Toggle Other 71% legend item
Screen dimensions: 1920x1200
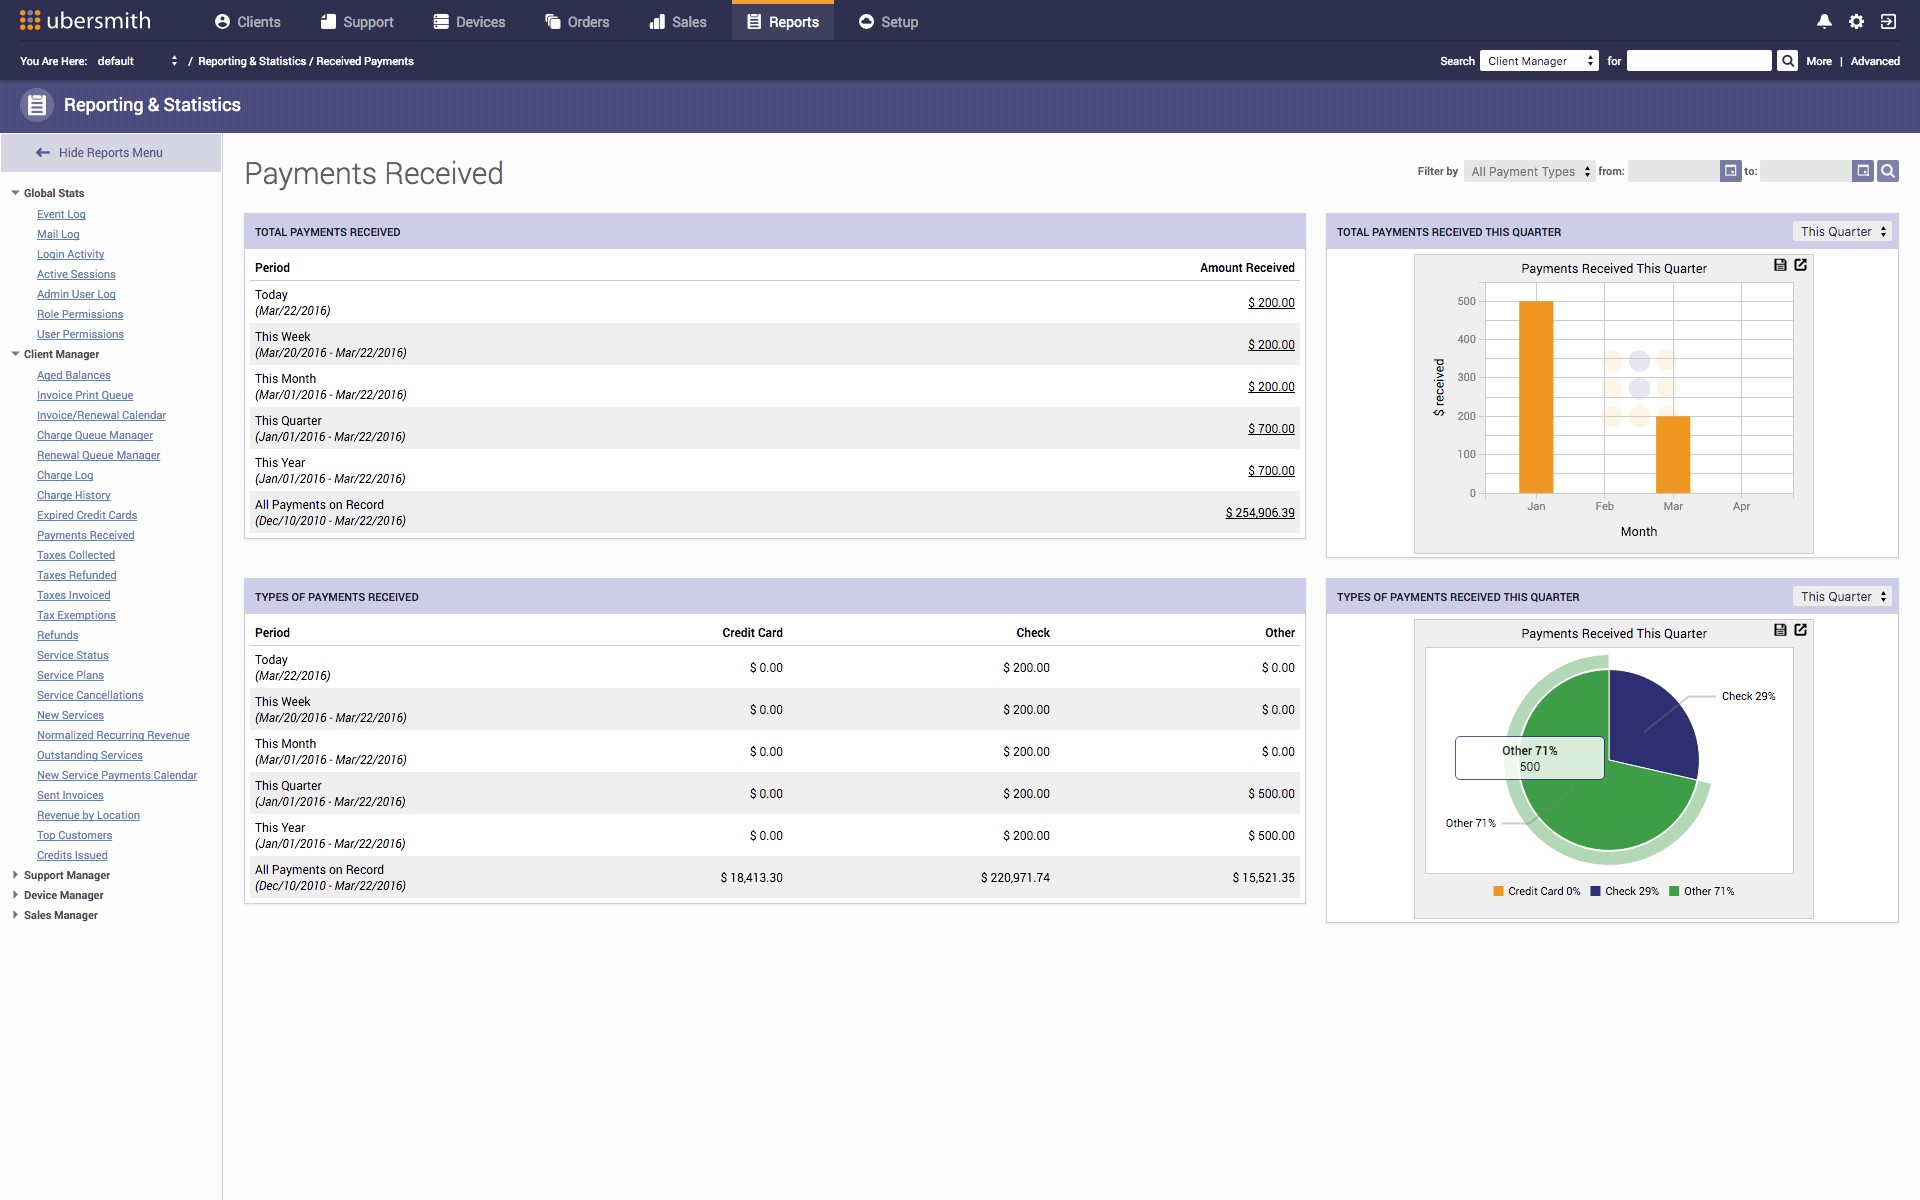pos(1701,891)
